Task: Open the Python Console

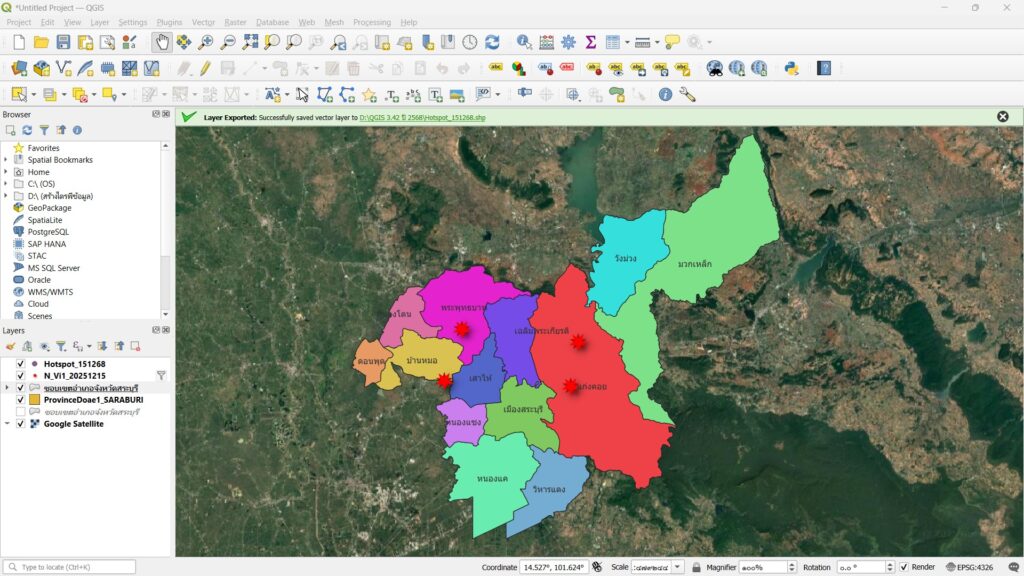Action: (x=791, y=68)
